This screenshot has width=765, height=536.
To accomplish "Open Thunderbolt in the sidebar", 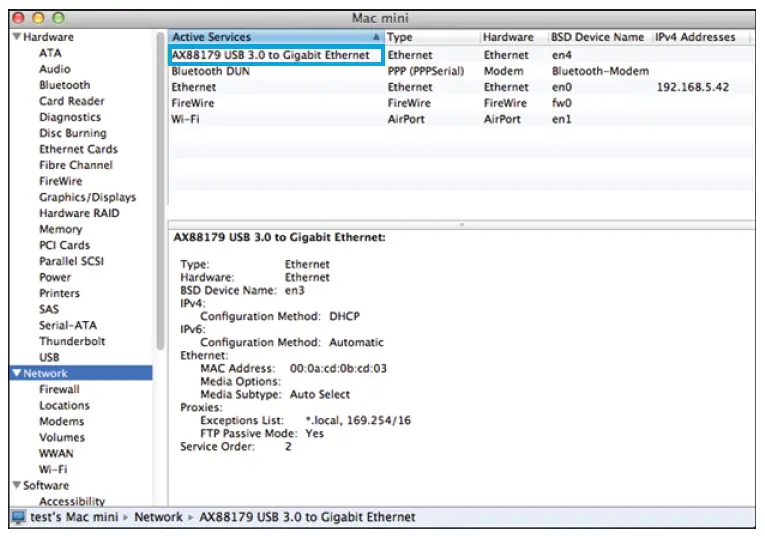I will tap(71, 341).
